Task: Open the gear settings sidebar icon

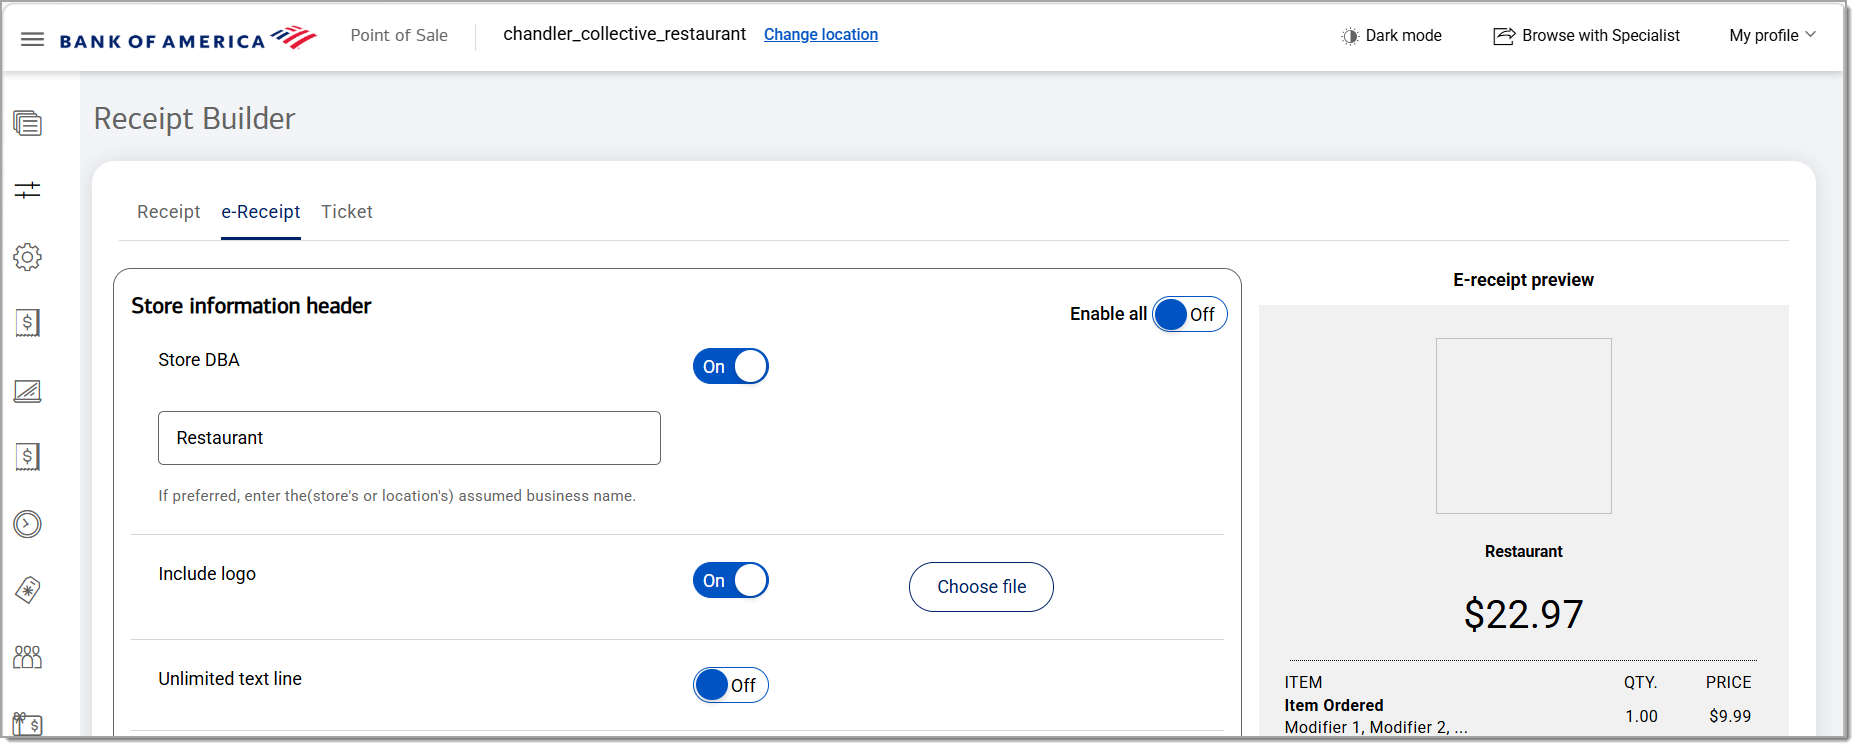Action: (27, 257)
